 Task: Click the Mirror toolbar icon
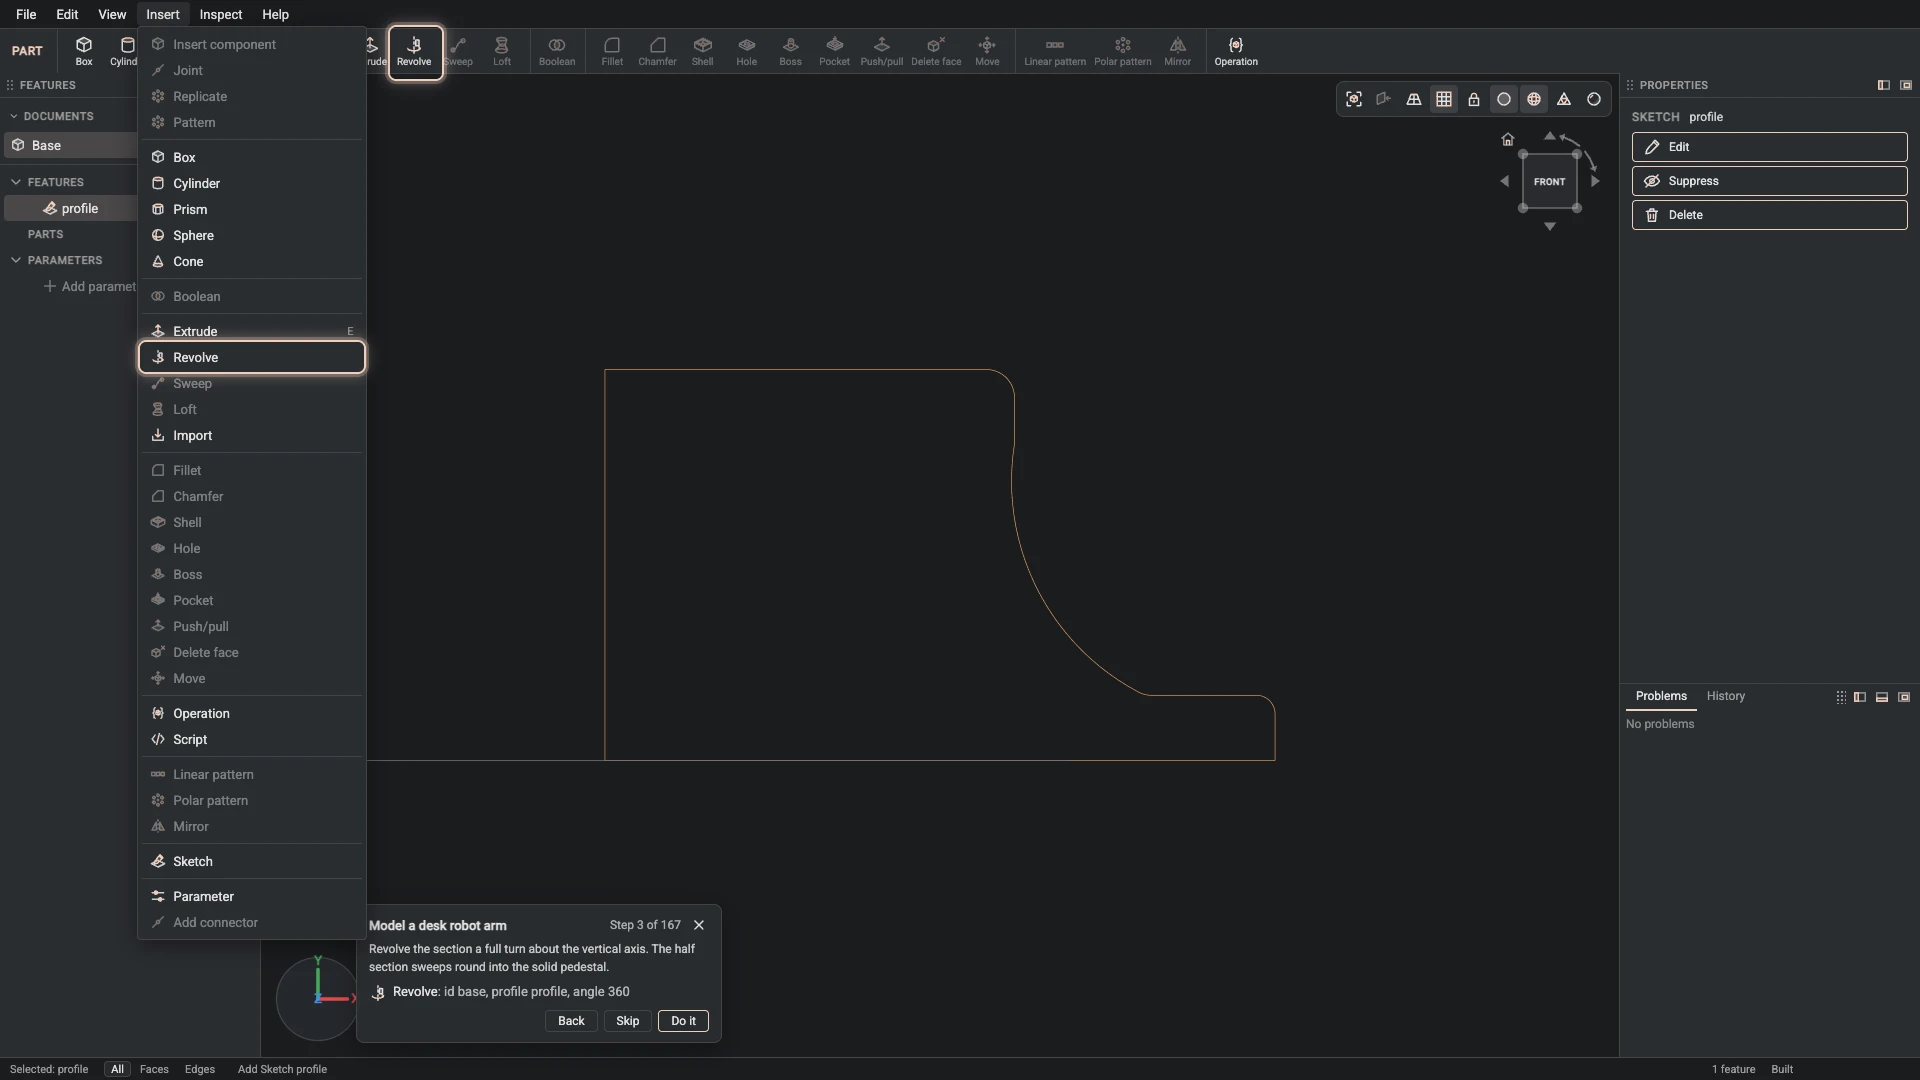[1178, 51]
